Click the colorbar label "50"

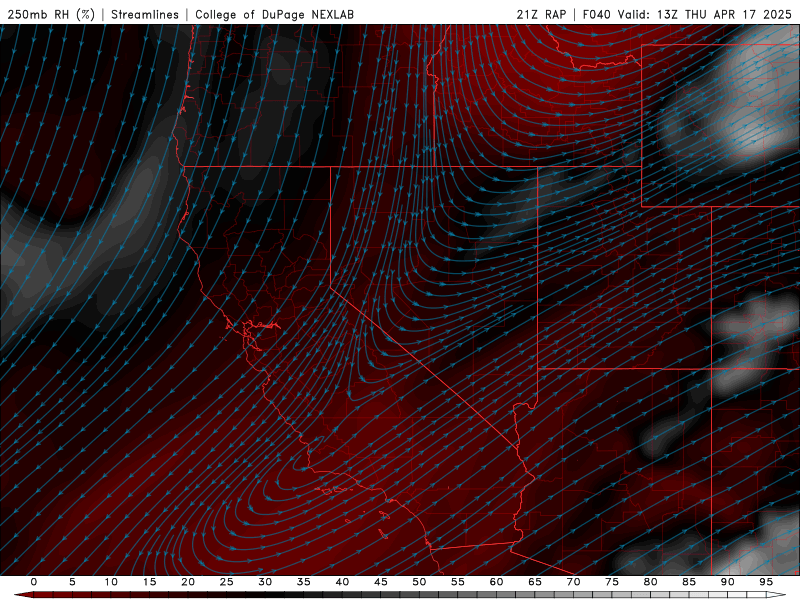tap(419, 582)
